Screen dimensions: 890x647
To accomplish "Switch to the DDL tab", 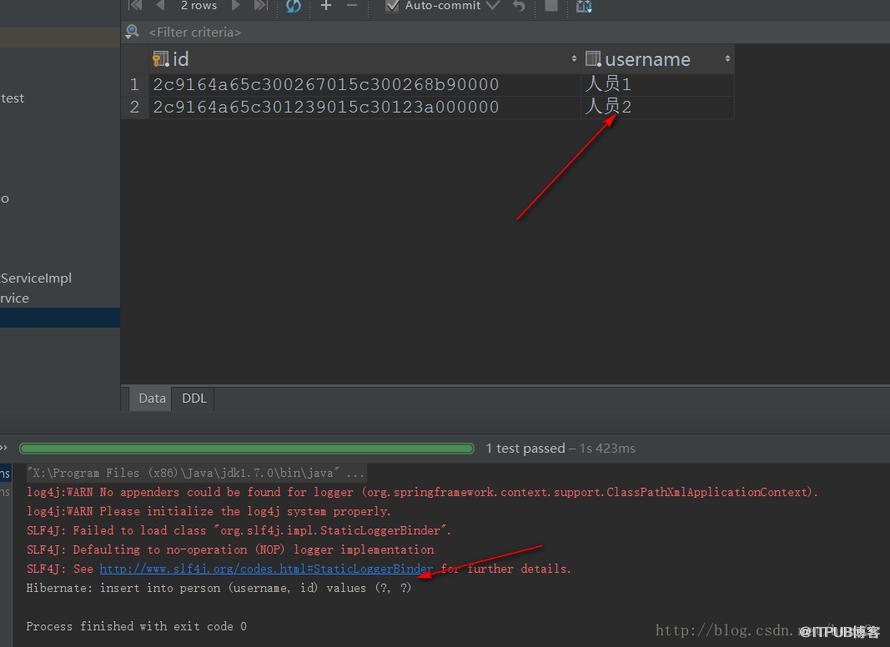I will (x=194, y=398).
